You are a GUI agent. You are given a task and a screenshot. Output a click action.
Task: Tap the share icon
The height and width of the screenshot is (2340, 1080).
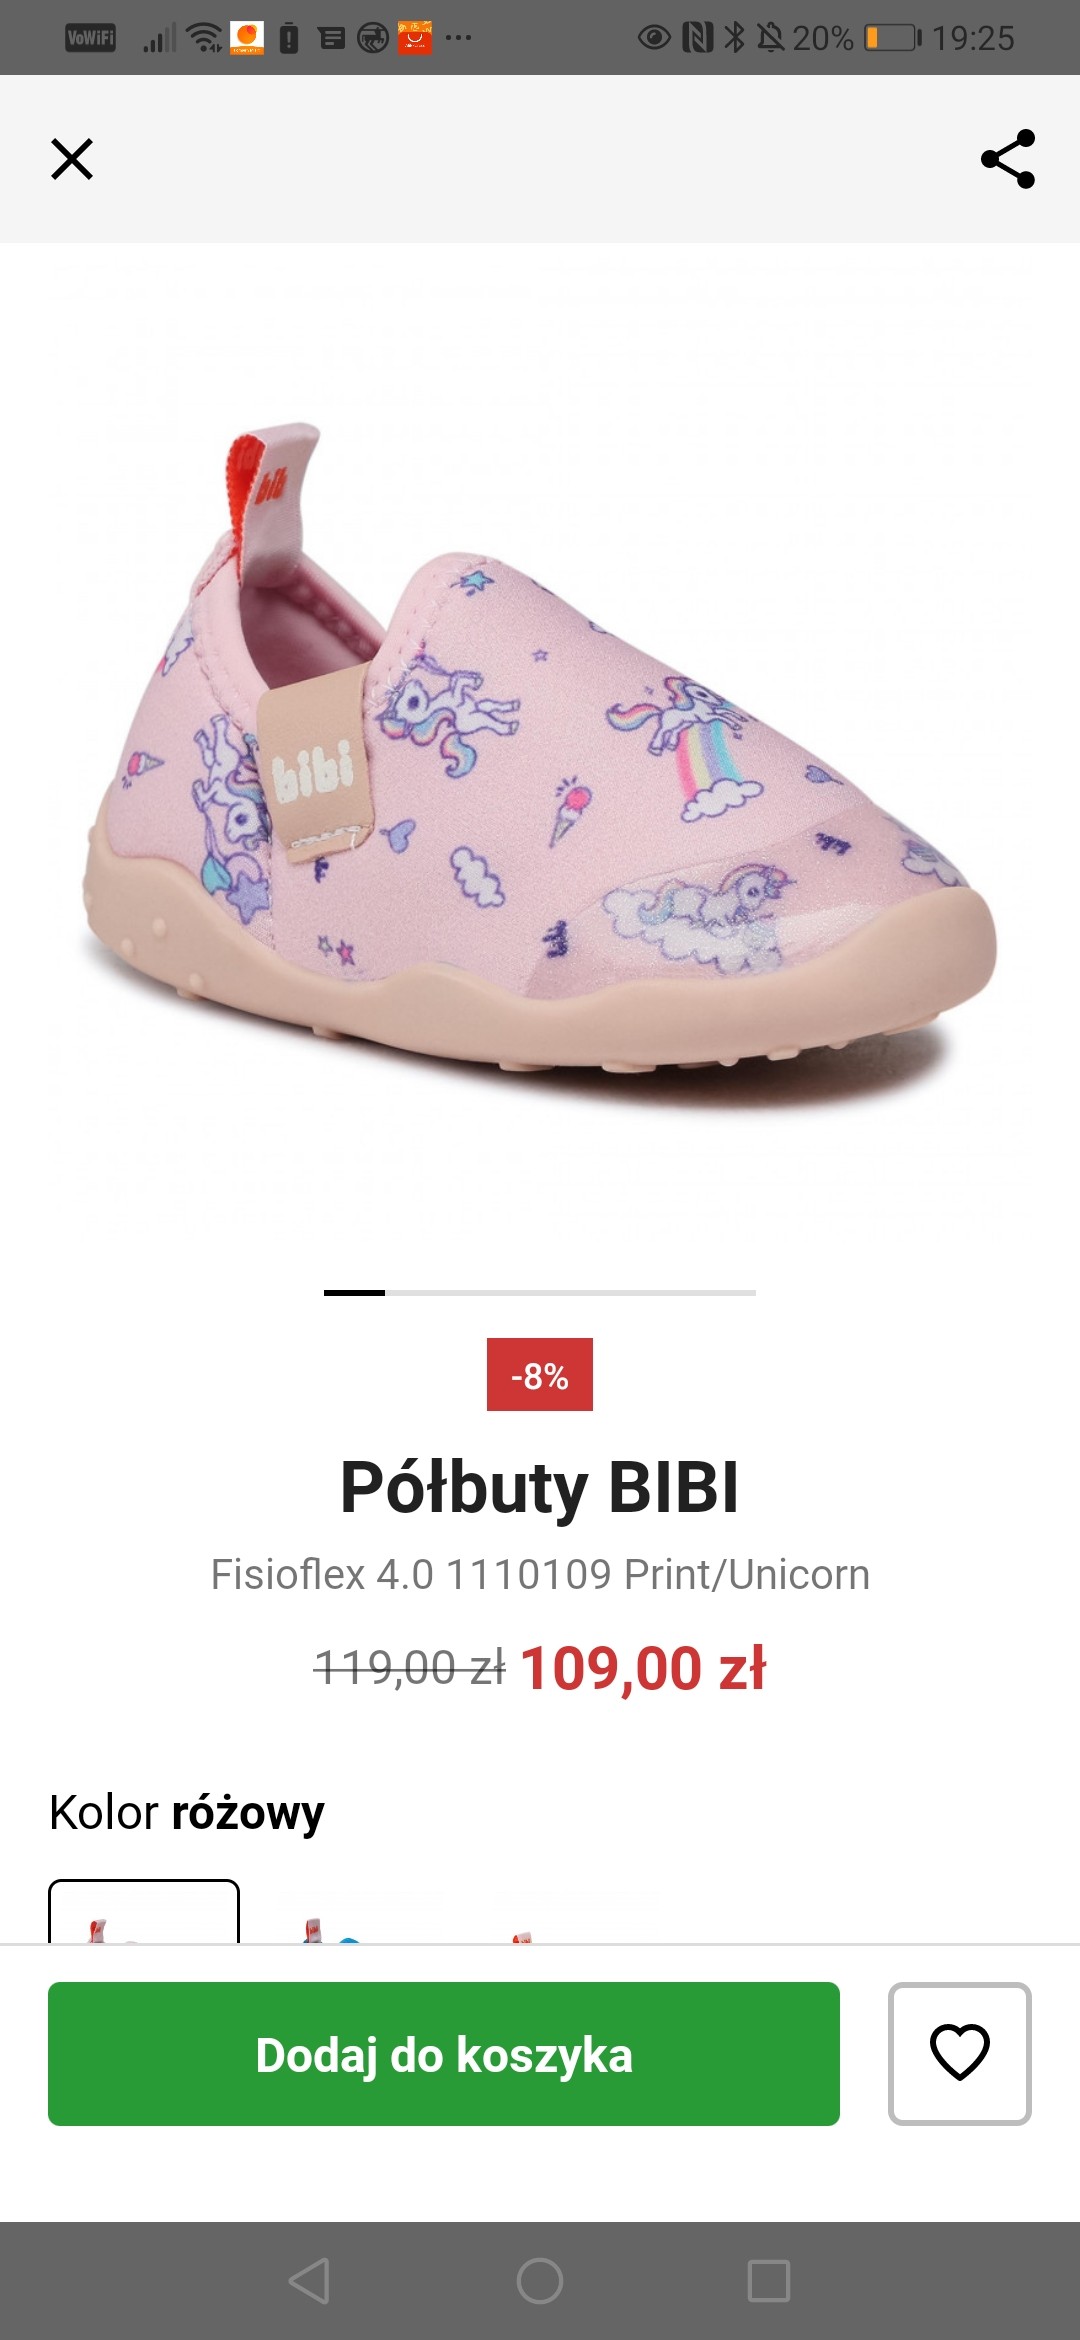pyautogui.click(x=1007, y=159)
